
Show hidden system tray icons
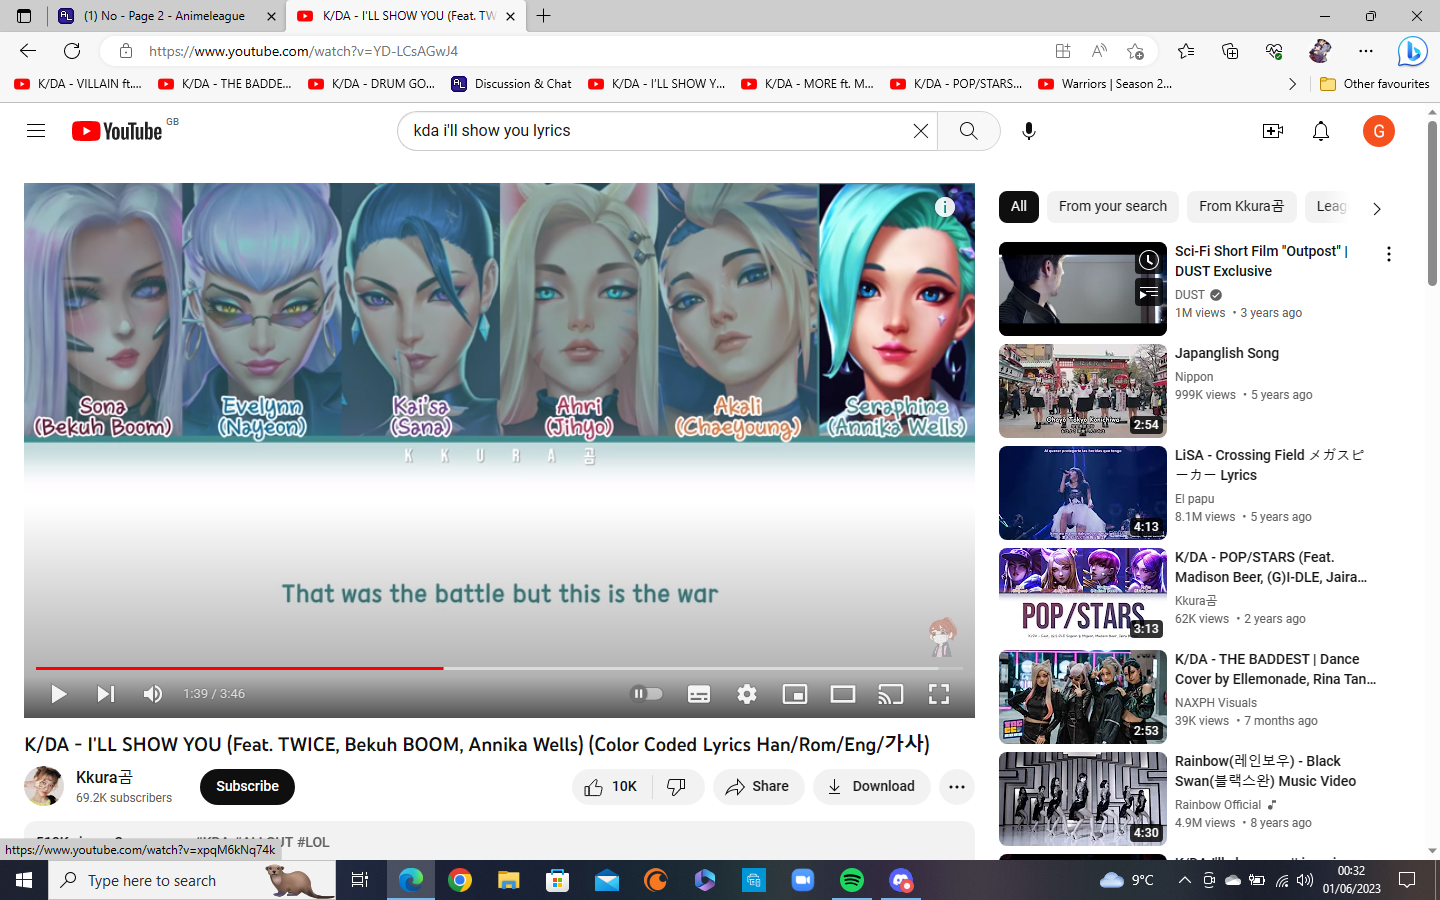(1184, 880)
